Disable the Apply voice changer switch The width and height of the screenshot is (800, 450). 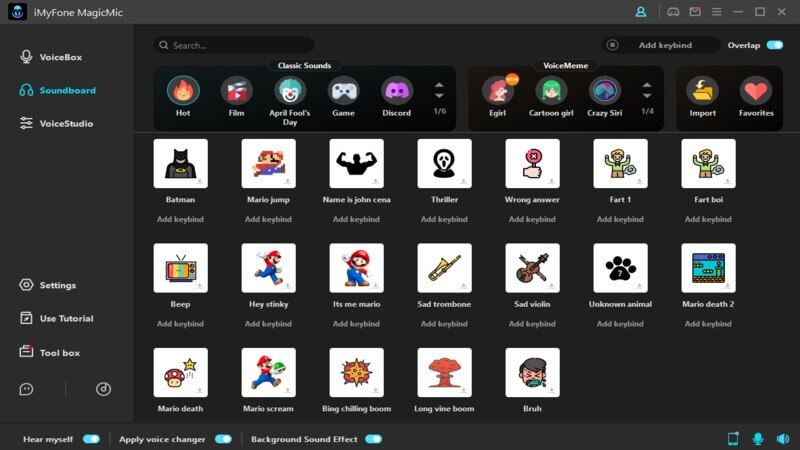tap(223, 439)
